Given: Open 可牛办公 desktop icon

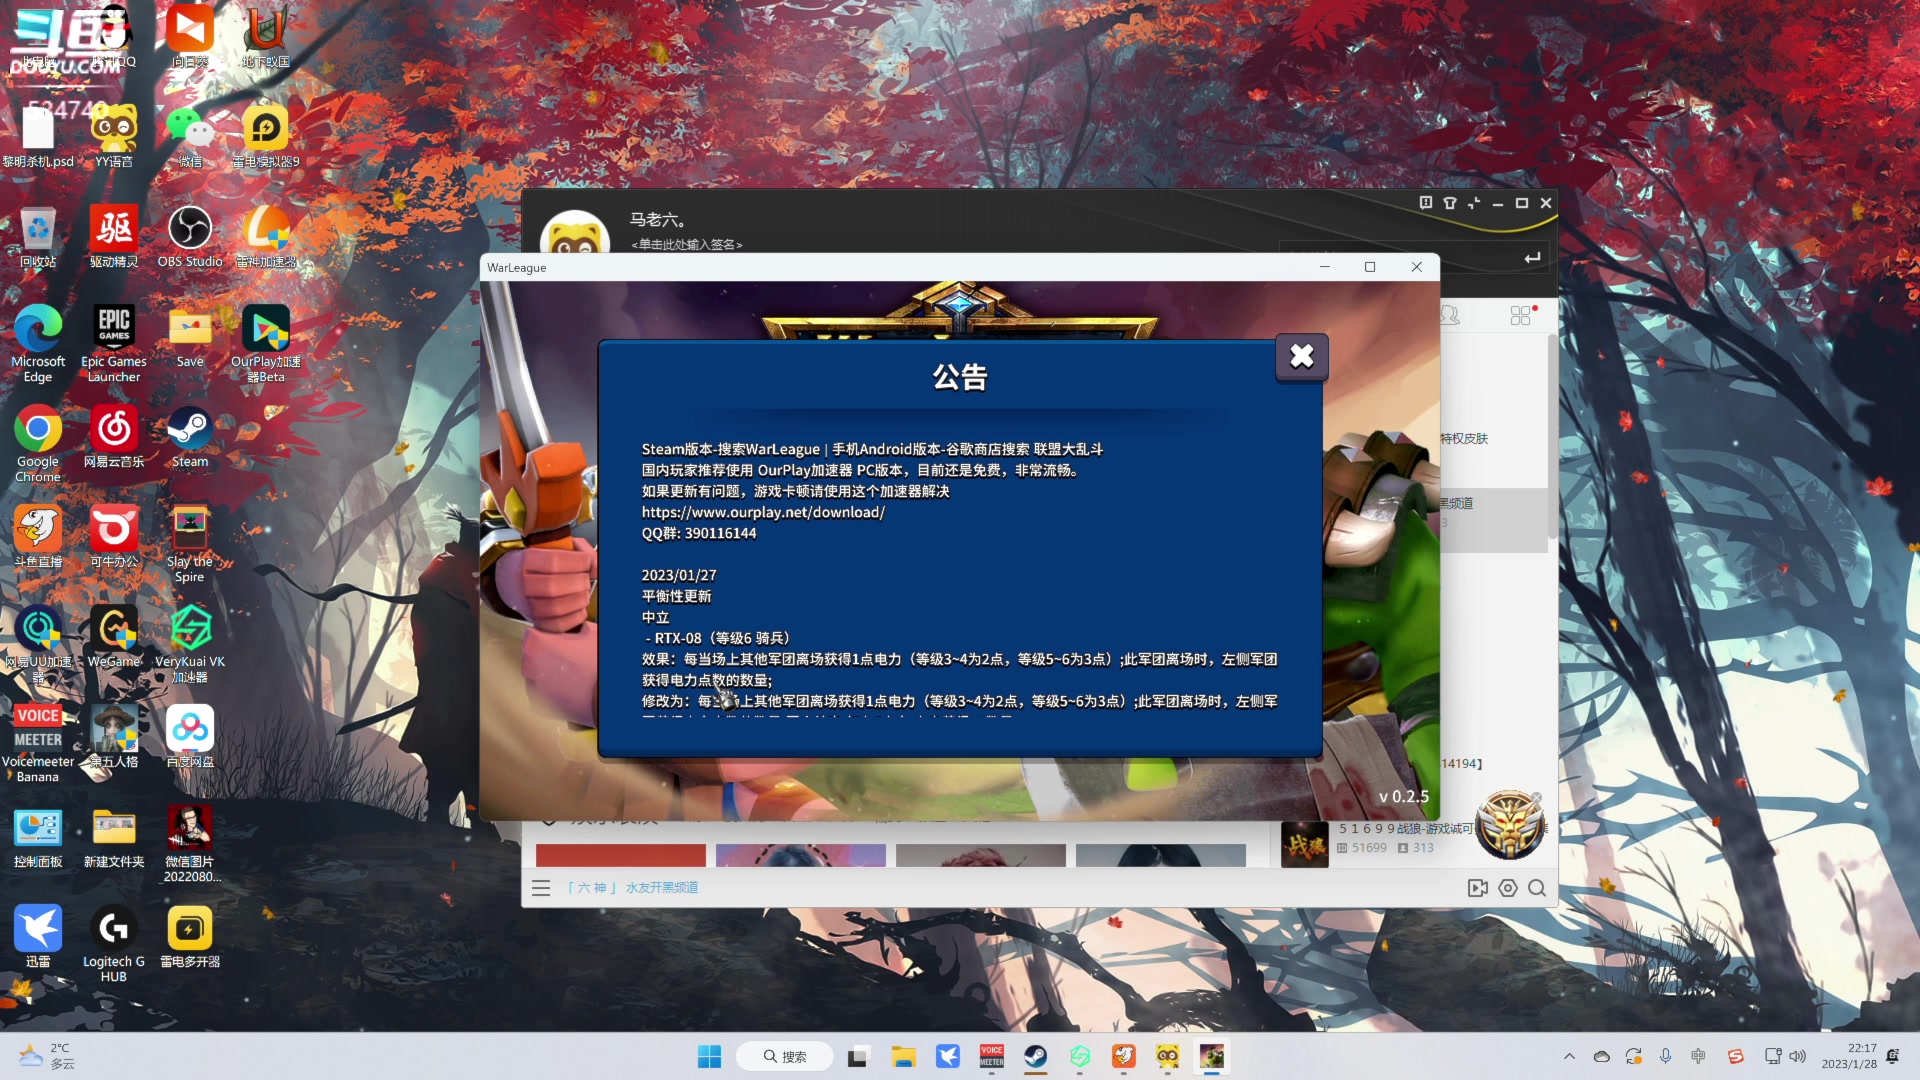Looking at the screenshot, I should pyautogui.click(x=114, y=537).
